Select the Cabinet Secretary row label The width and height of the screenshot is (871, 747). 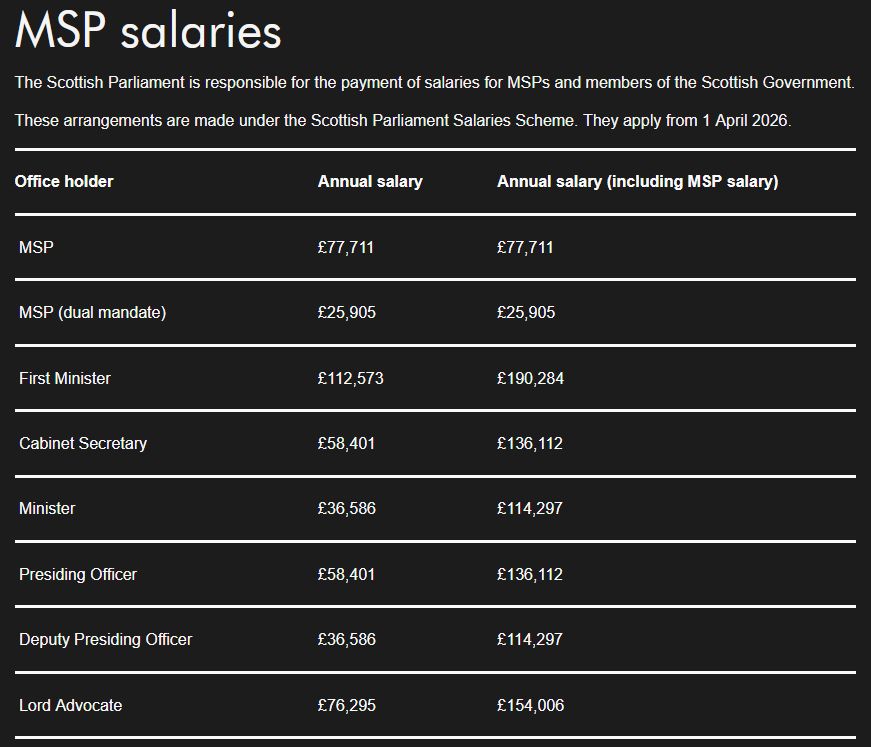[83, 444]
